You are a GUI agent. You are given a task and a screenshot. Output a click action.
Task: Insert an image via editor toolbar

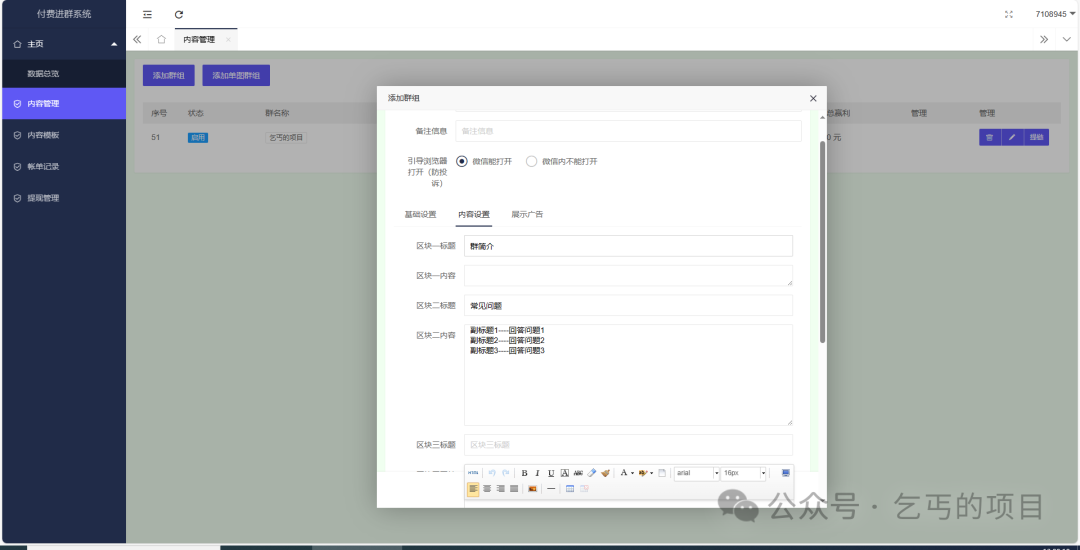click(532, 489)
